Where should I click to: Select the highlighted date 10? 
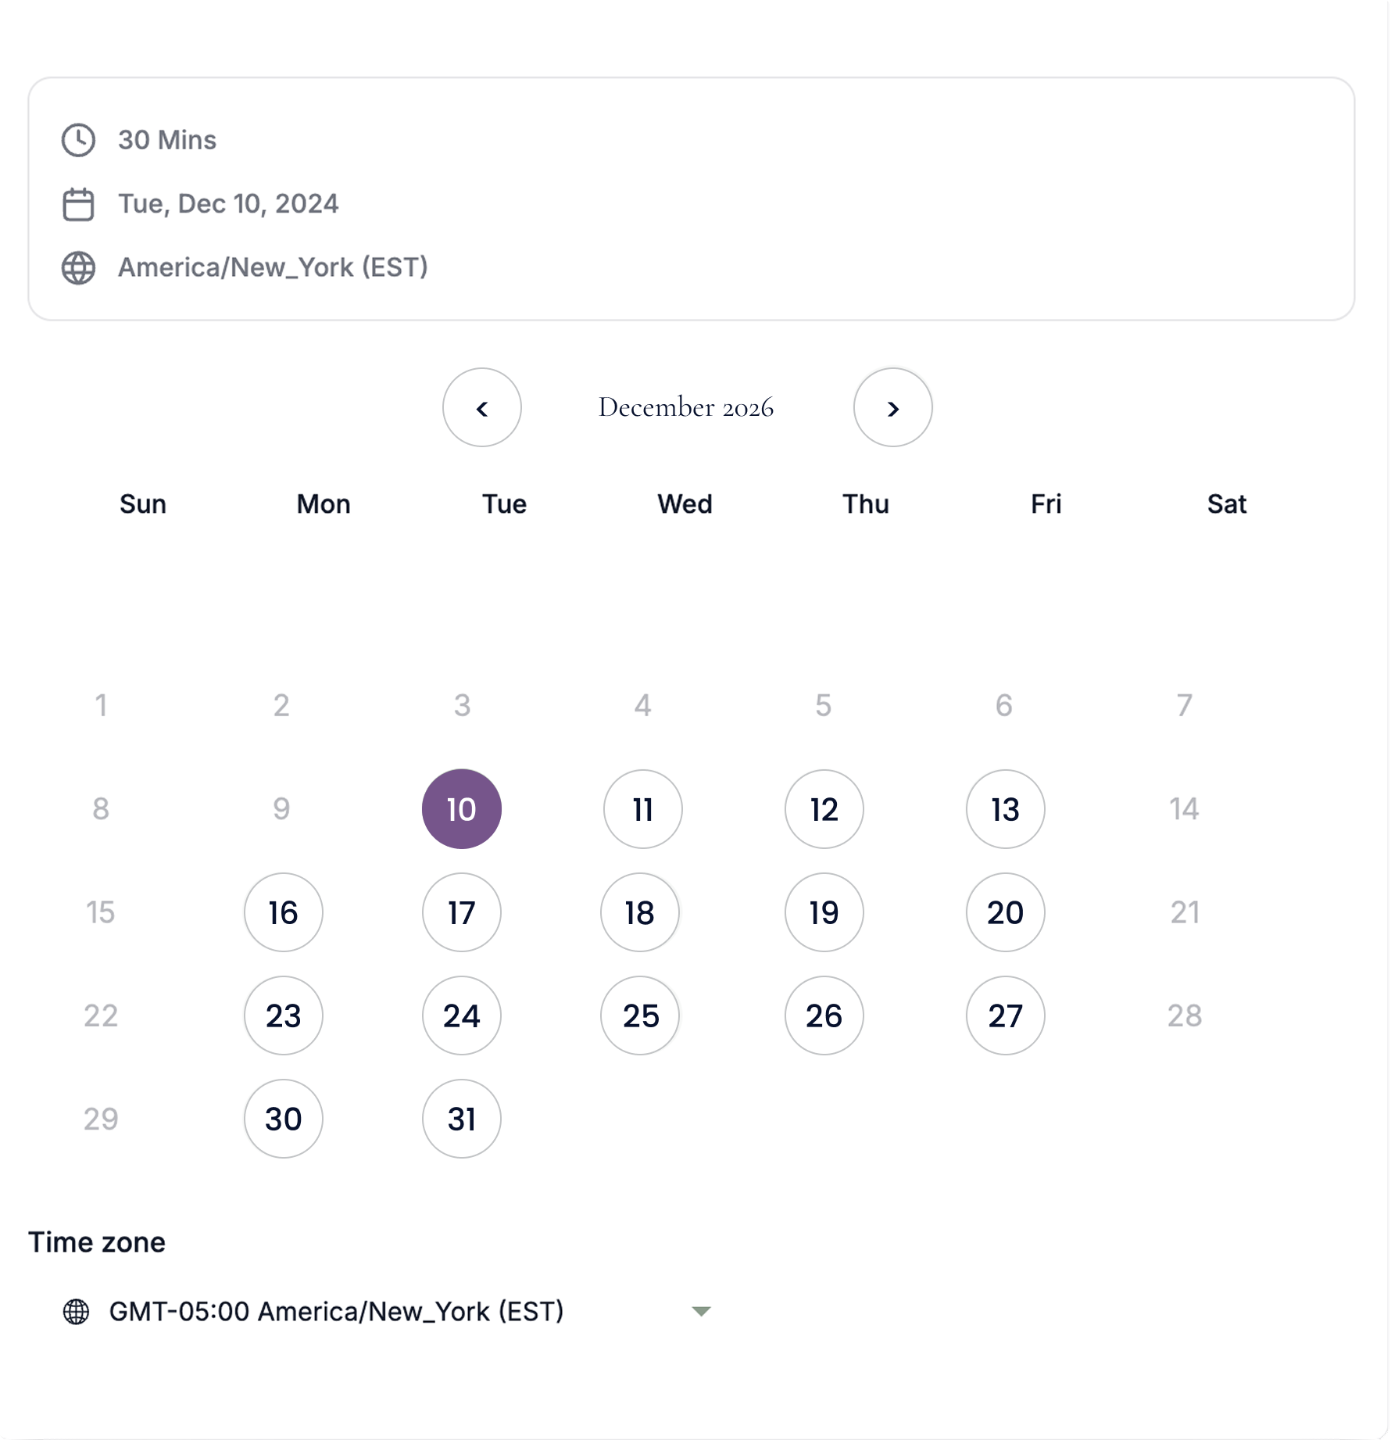(x=462, y=809)
